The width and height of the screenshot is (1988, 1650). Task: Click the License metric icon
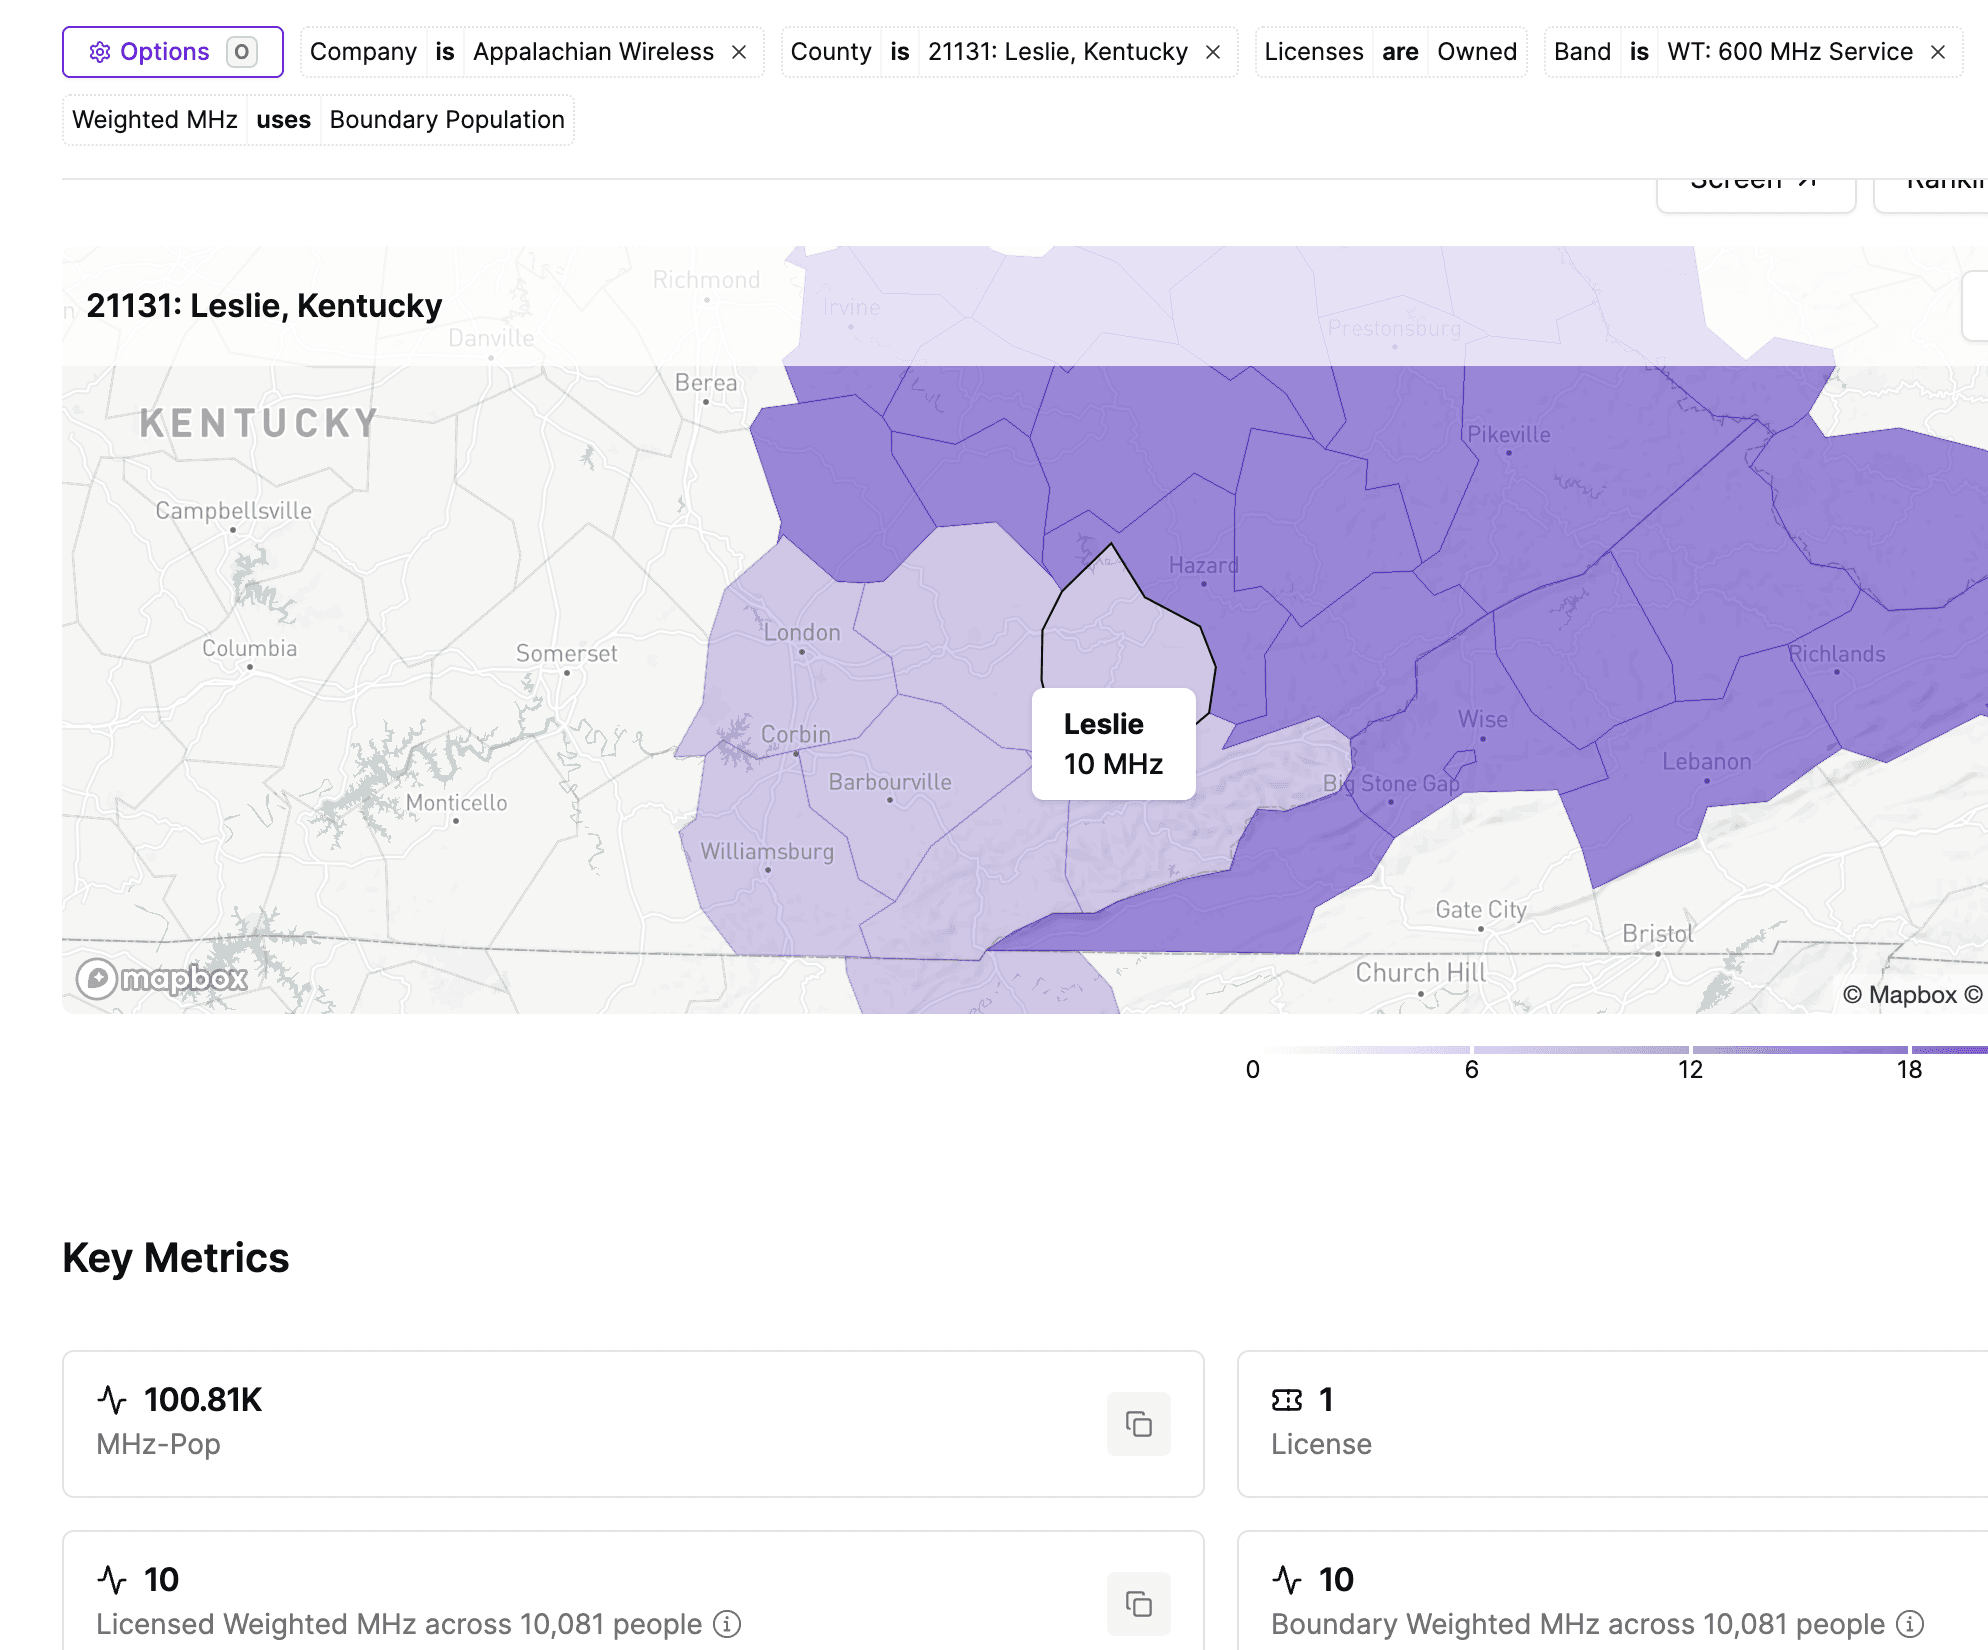point(1286,1397)
